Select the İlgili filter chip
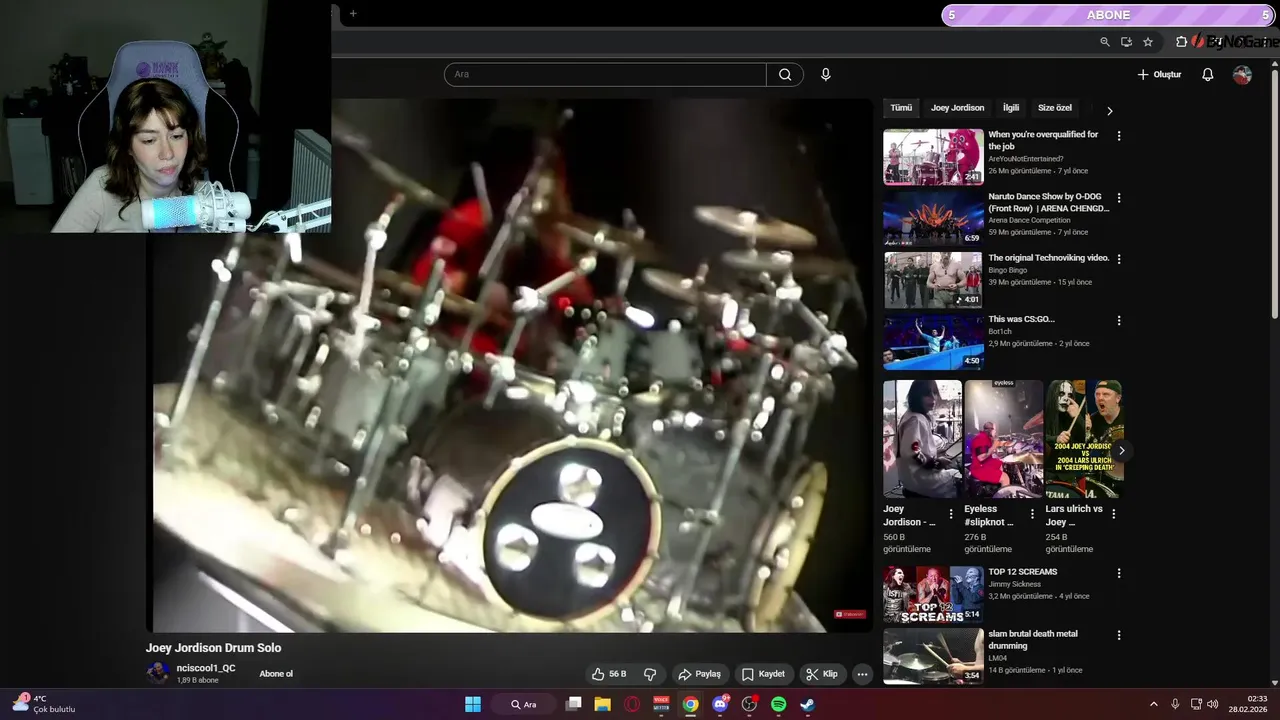This screenshot has width=1280, height=720. (1011, 108)
